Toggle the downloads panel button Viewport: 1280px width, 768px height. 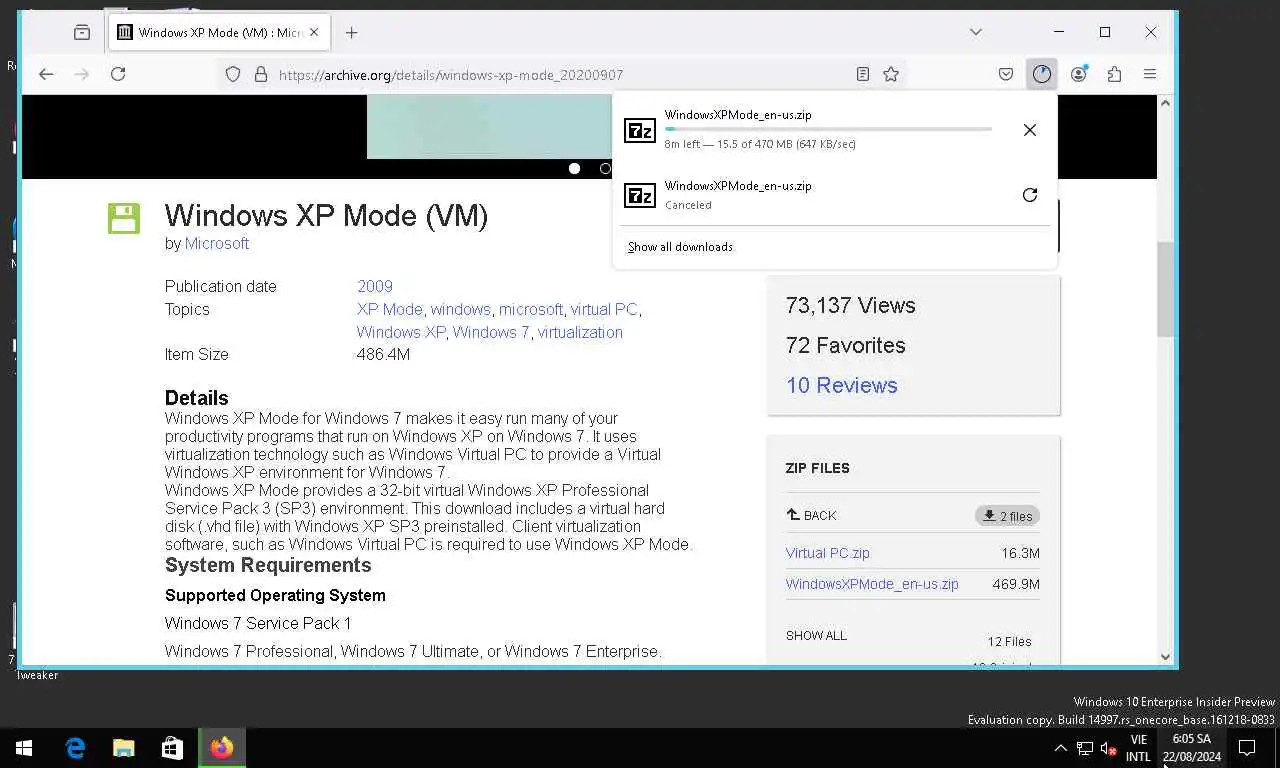[x=1042, y=74]
